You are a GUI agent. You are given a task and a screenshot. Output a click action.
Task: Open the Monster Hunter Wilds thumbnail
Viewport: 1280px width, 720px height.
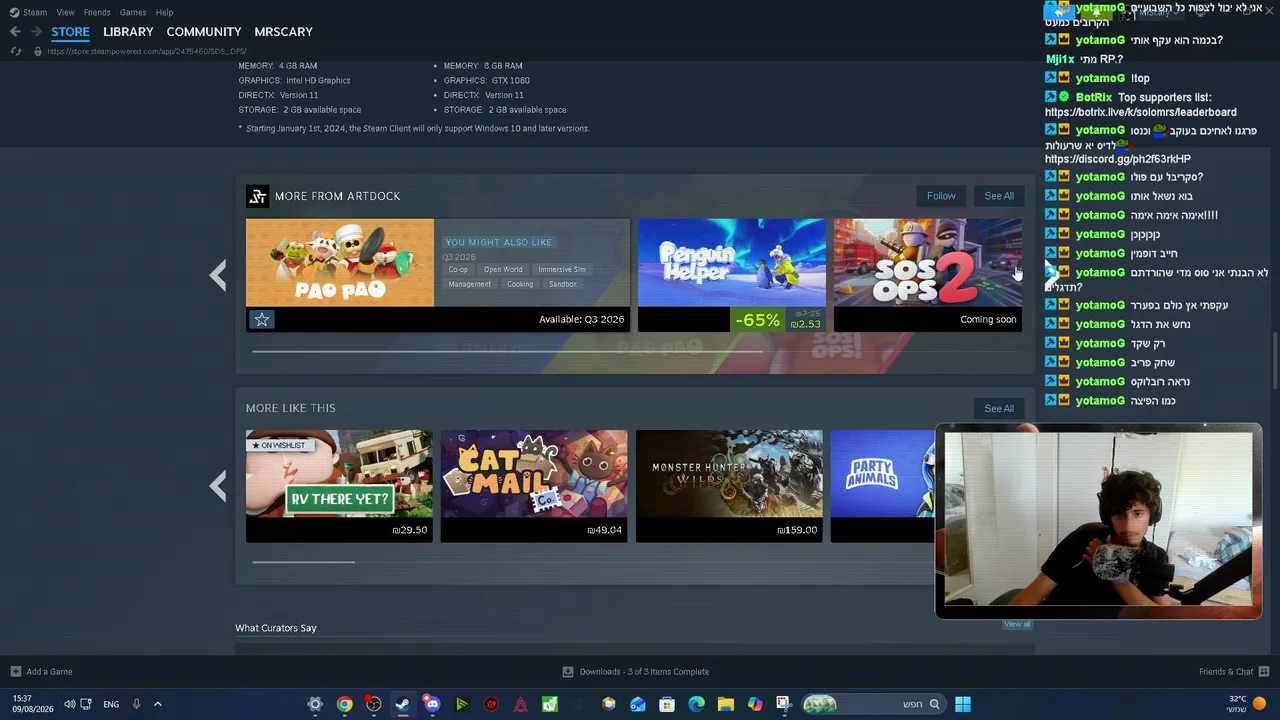click(729, 474)
